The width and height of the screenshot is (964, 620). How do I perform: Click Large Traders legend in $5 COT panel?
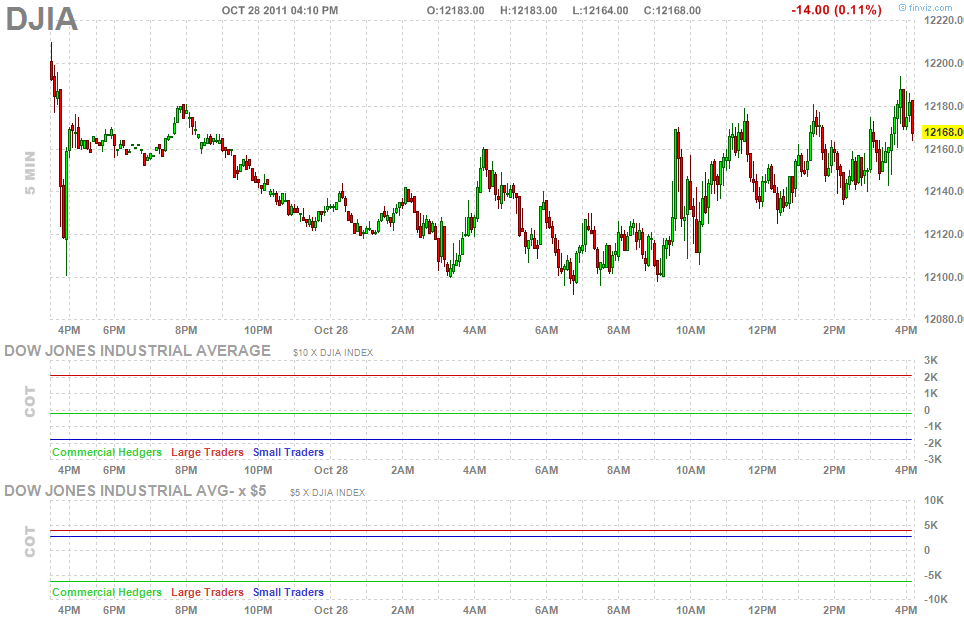(207, 592)
